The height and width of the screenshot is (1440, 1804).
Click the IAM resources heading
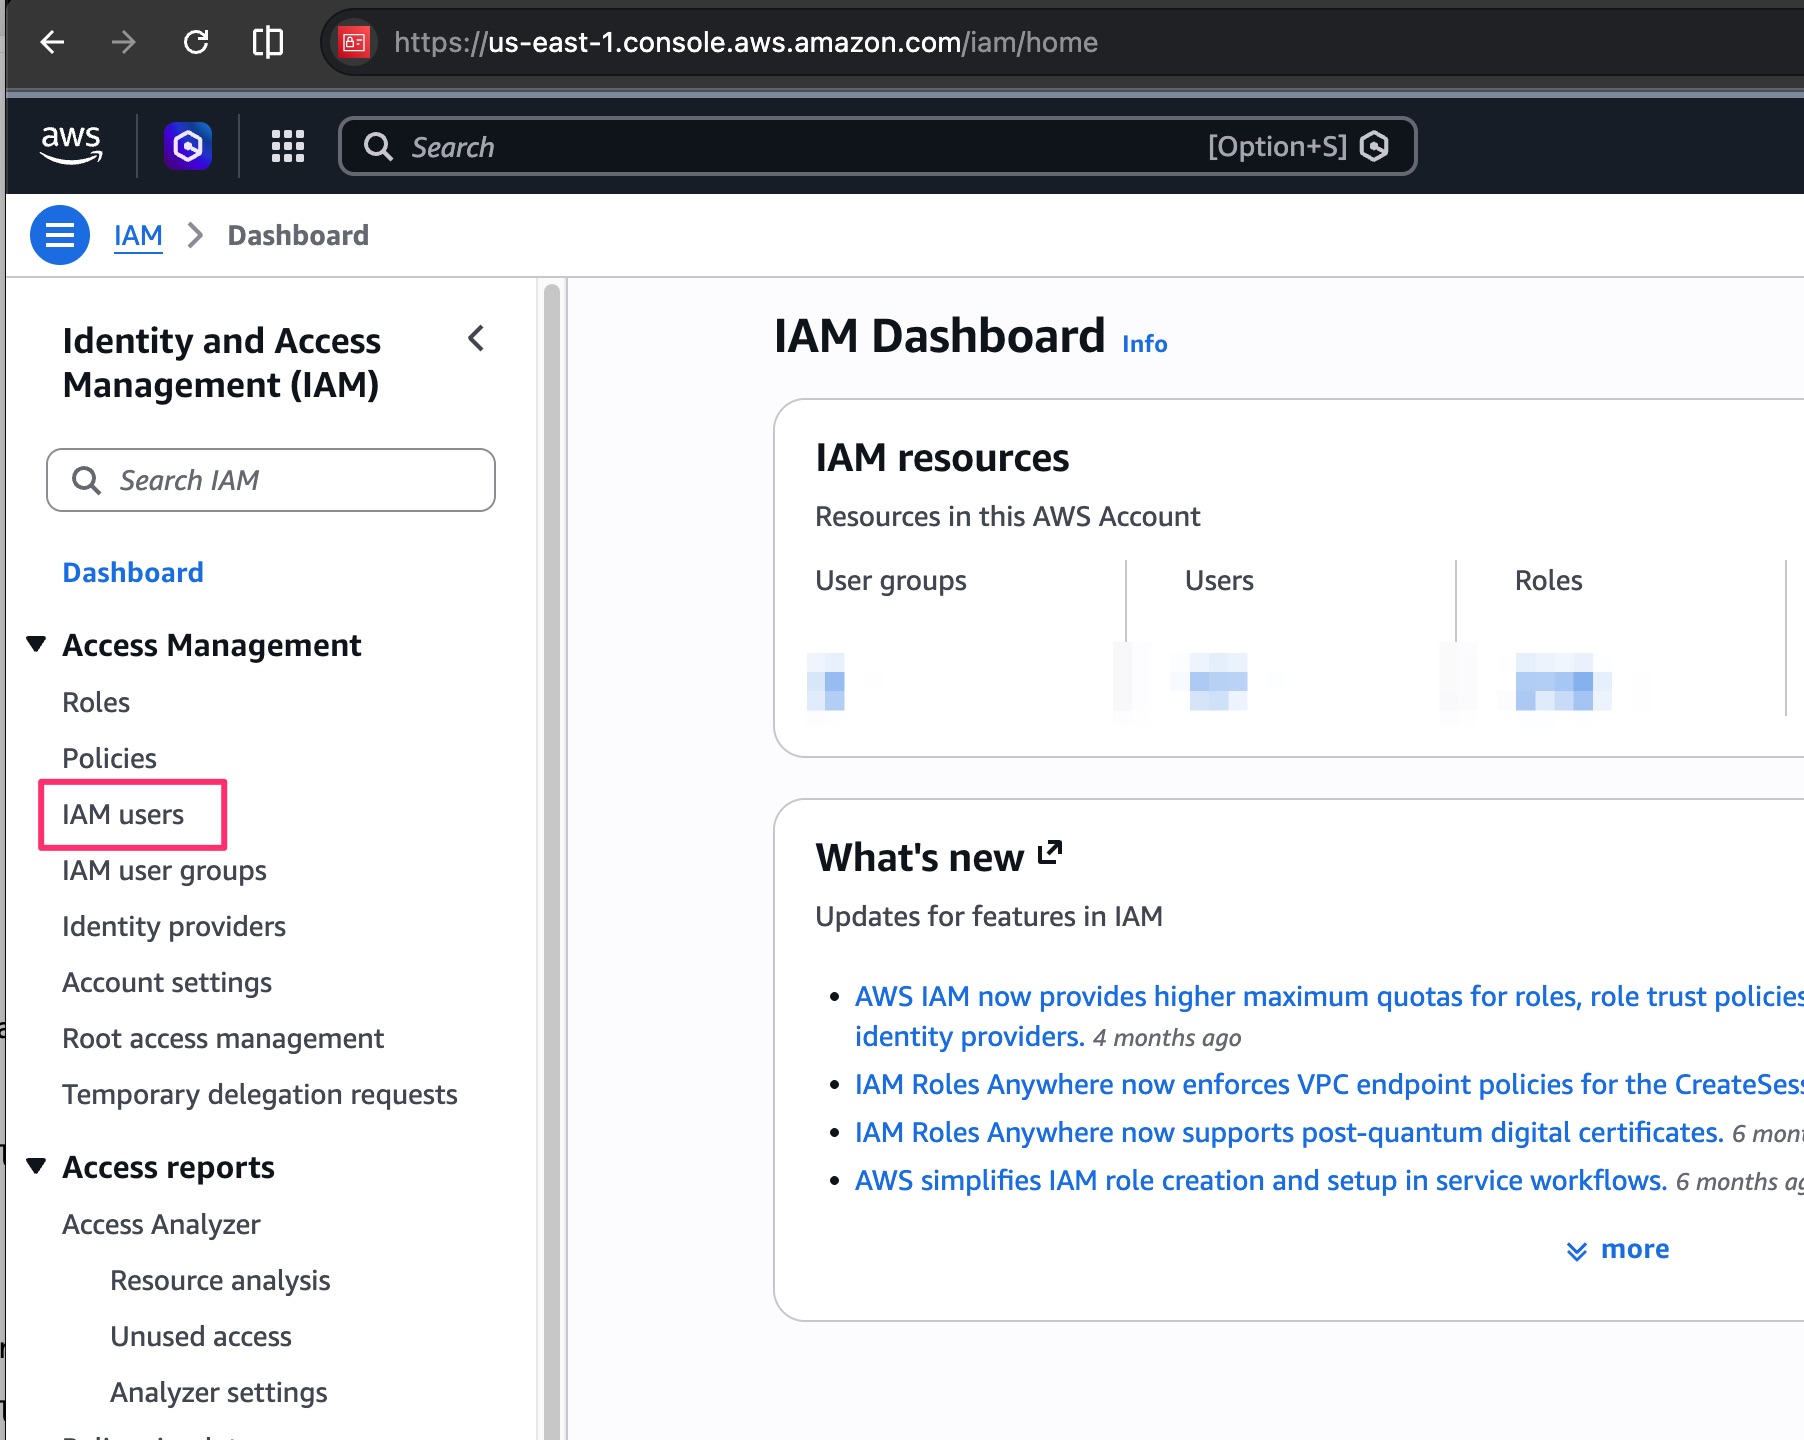(942, 457)
